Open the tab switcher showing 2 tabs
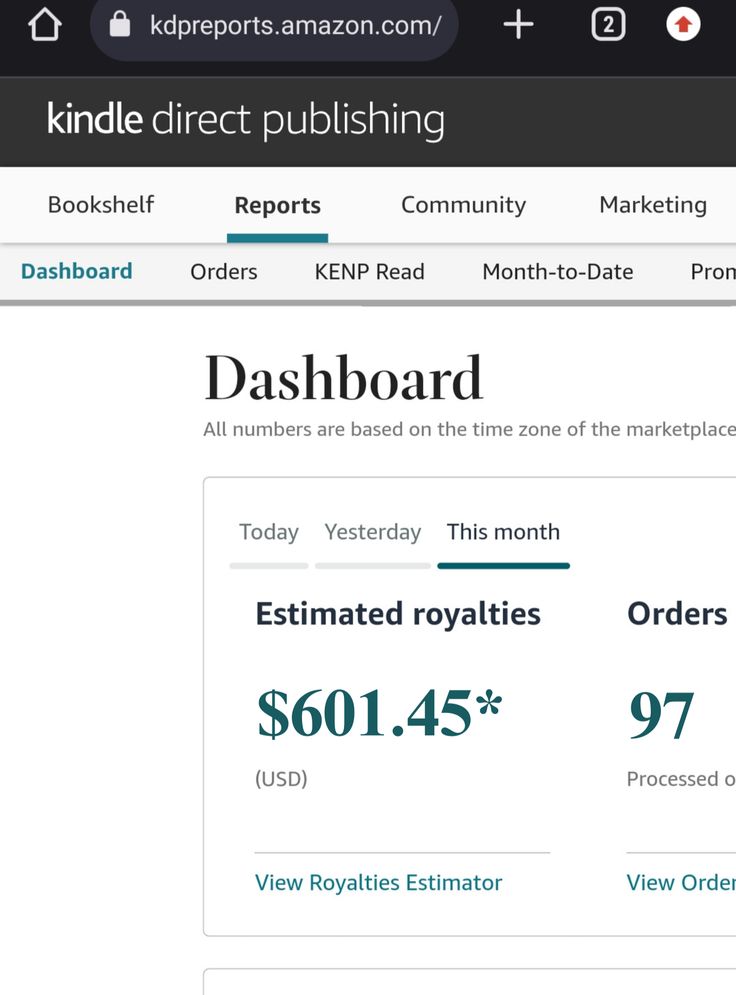The image size is (736, 995). (608, 25)
